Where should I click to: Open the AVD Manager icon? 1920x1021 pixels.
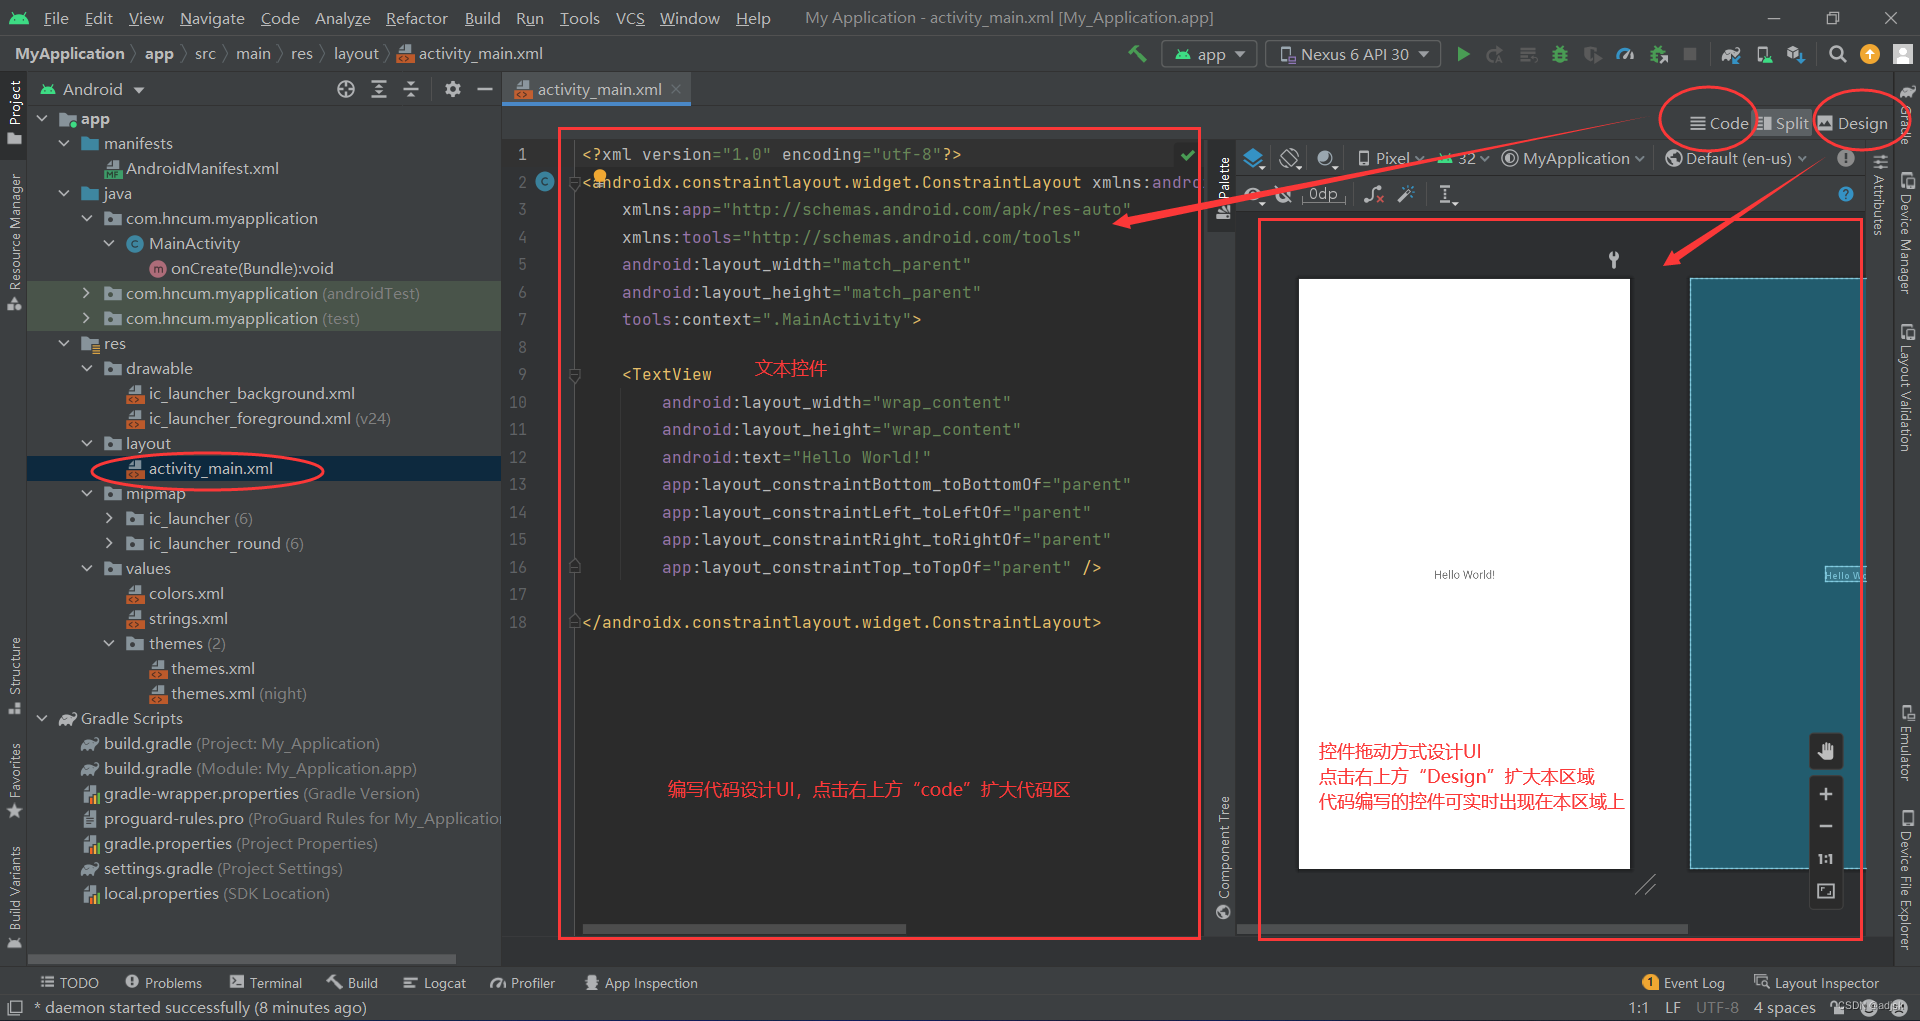click(1764, 54)
